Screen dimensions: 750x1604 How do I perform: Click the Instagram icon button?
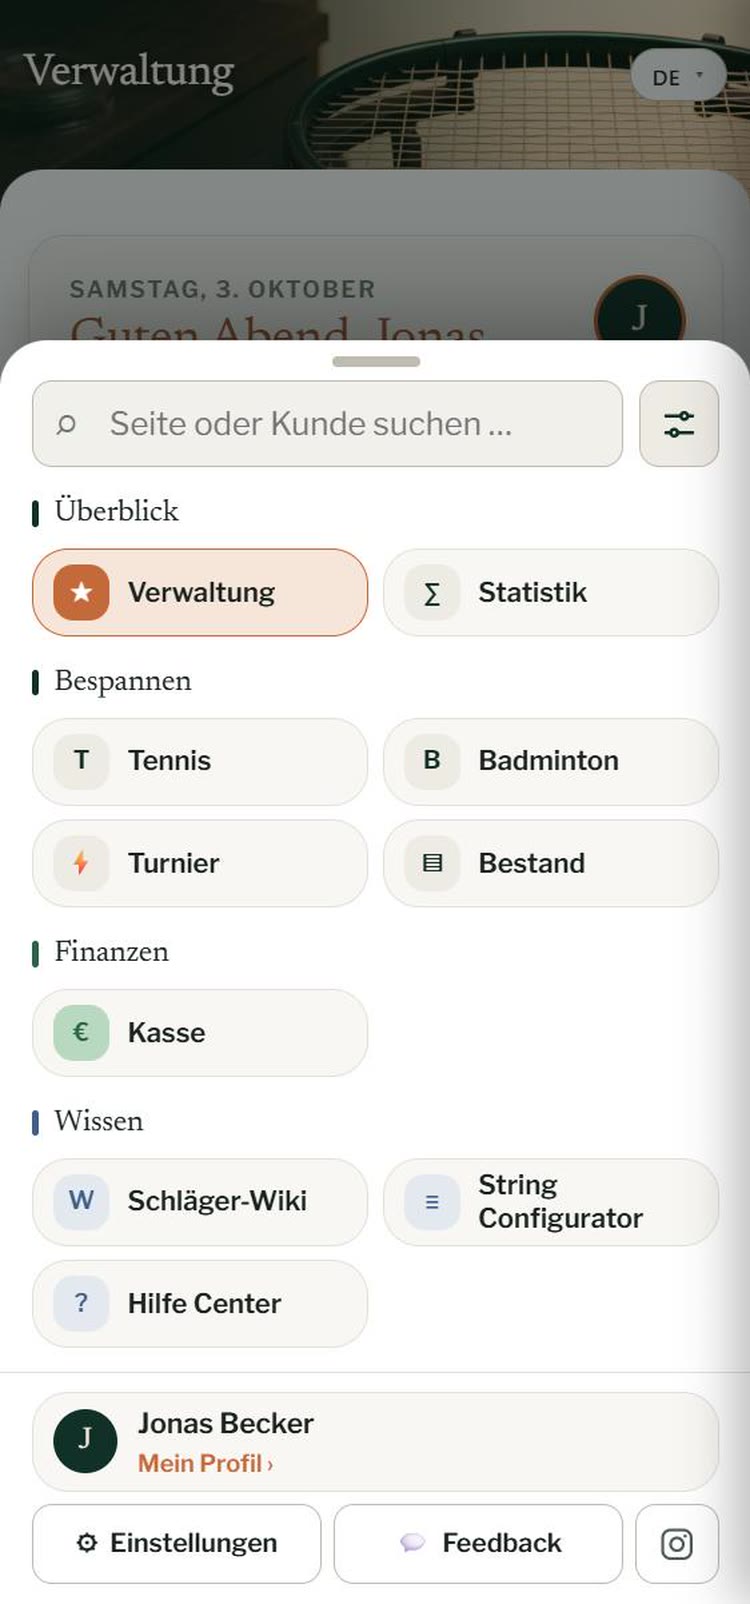[677, 1544]
